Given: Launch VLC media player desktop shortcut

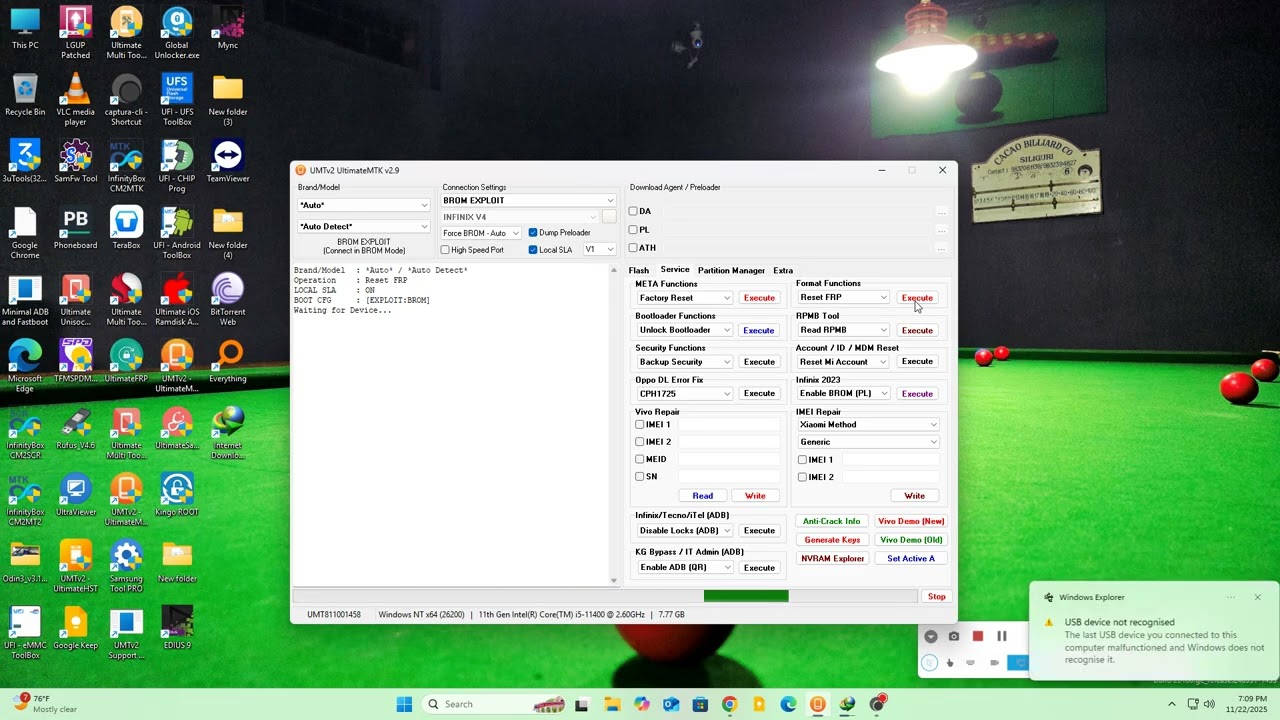Looking at the screenshot, I should 75,99.
